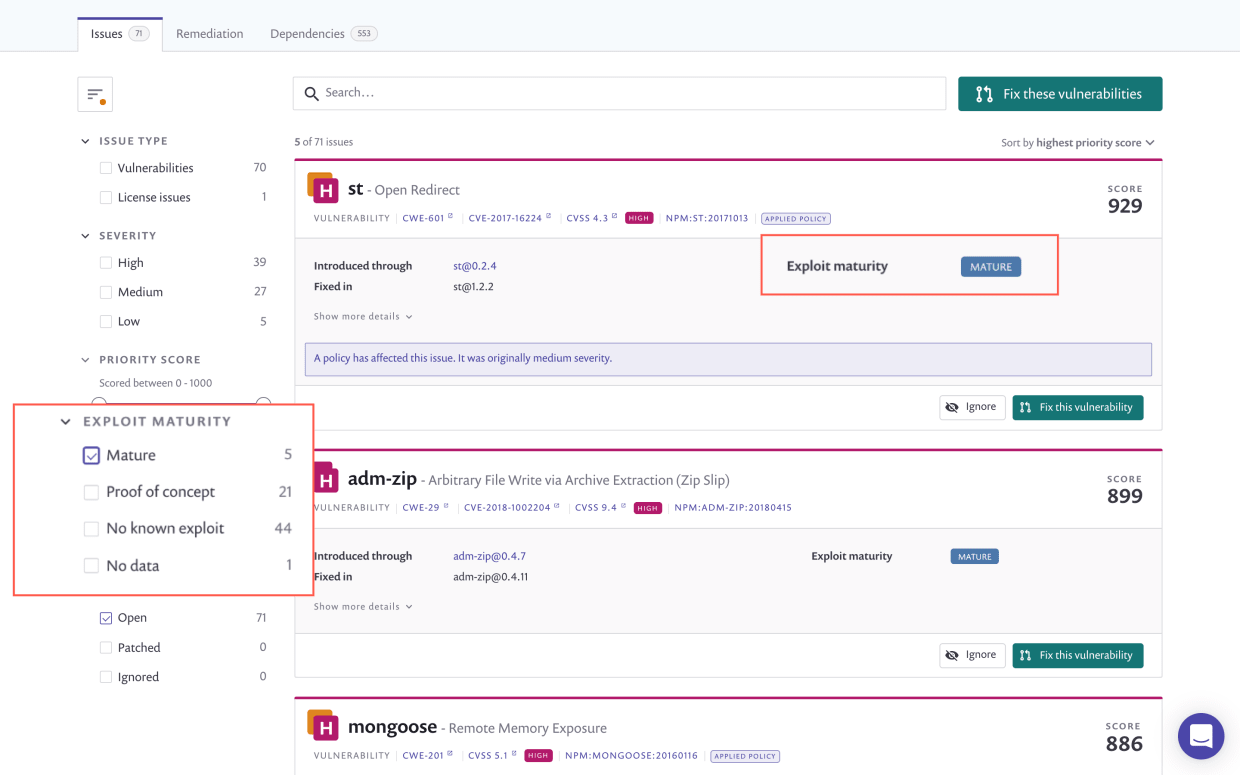The image size is (1240, 775).
Task: Click the st package high severity icon
Action: 322,188
